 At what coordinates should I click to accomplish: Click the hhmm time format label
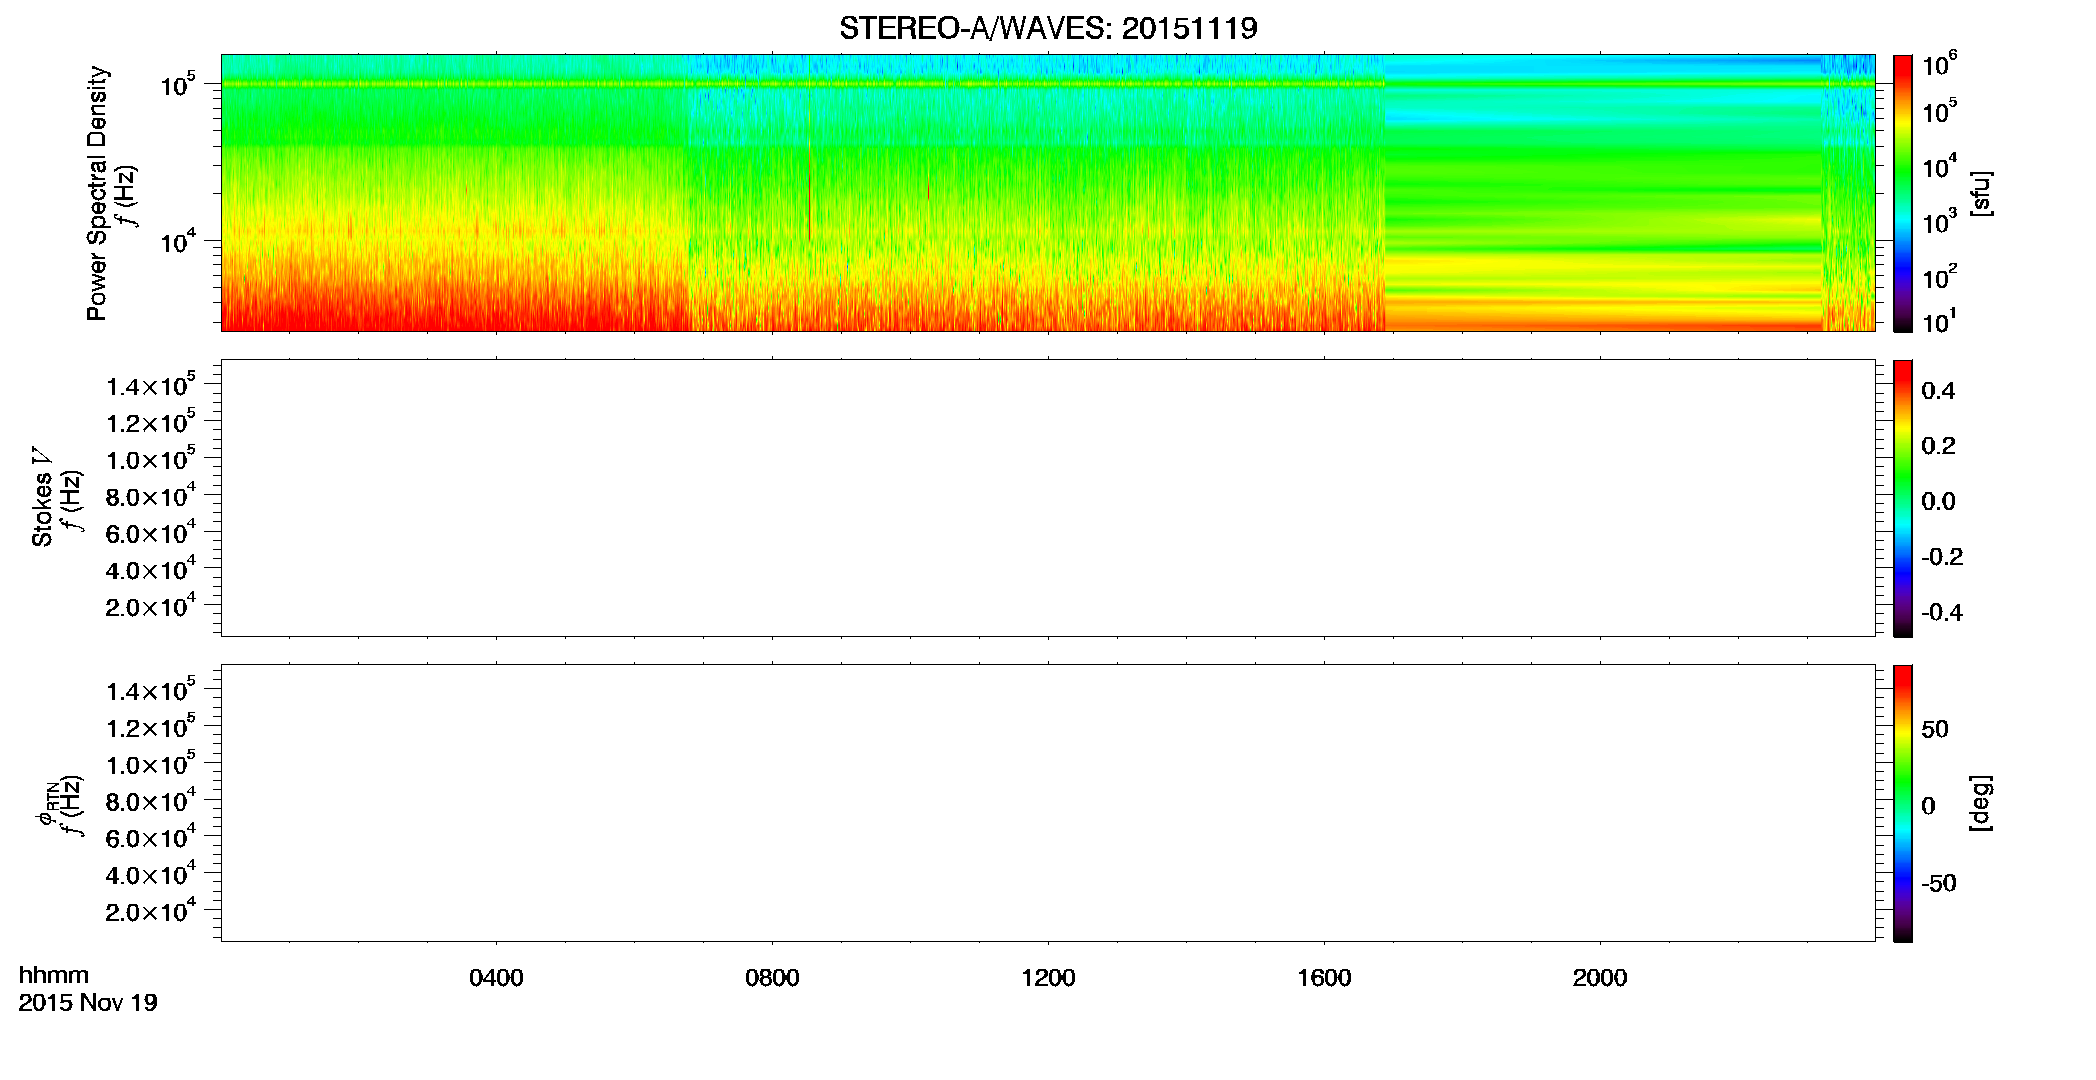pyautogui.click(x=54, y=975)
